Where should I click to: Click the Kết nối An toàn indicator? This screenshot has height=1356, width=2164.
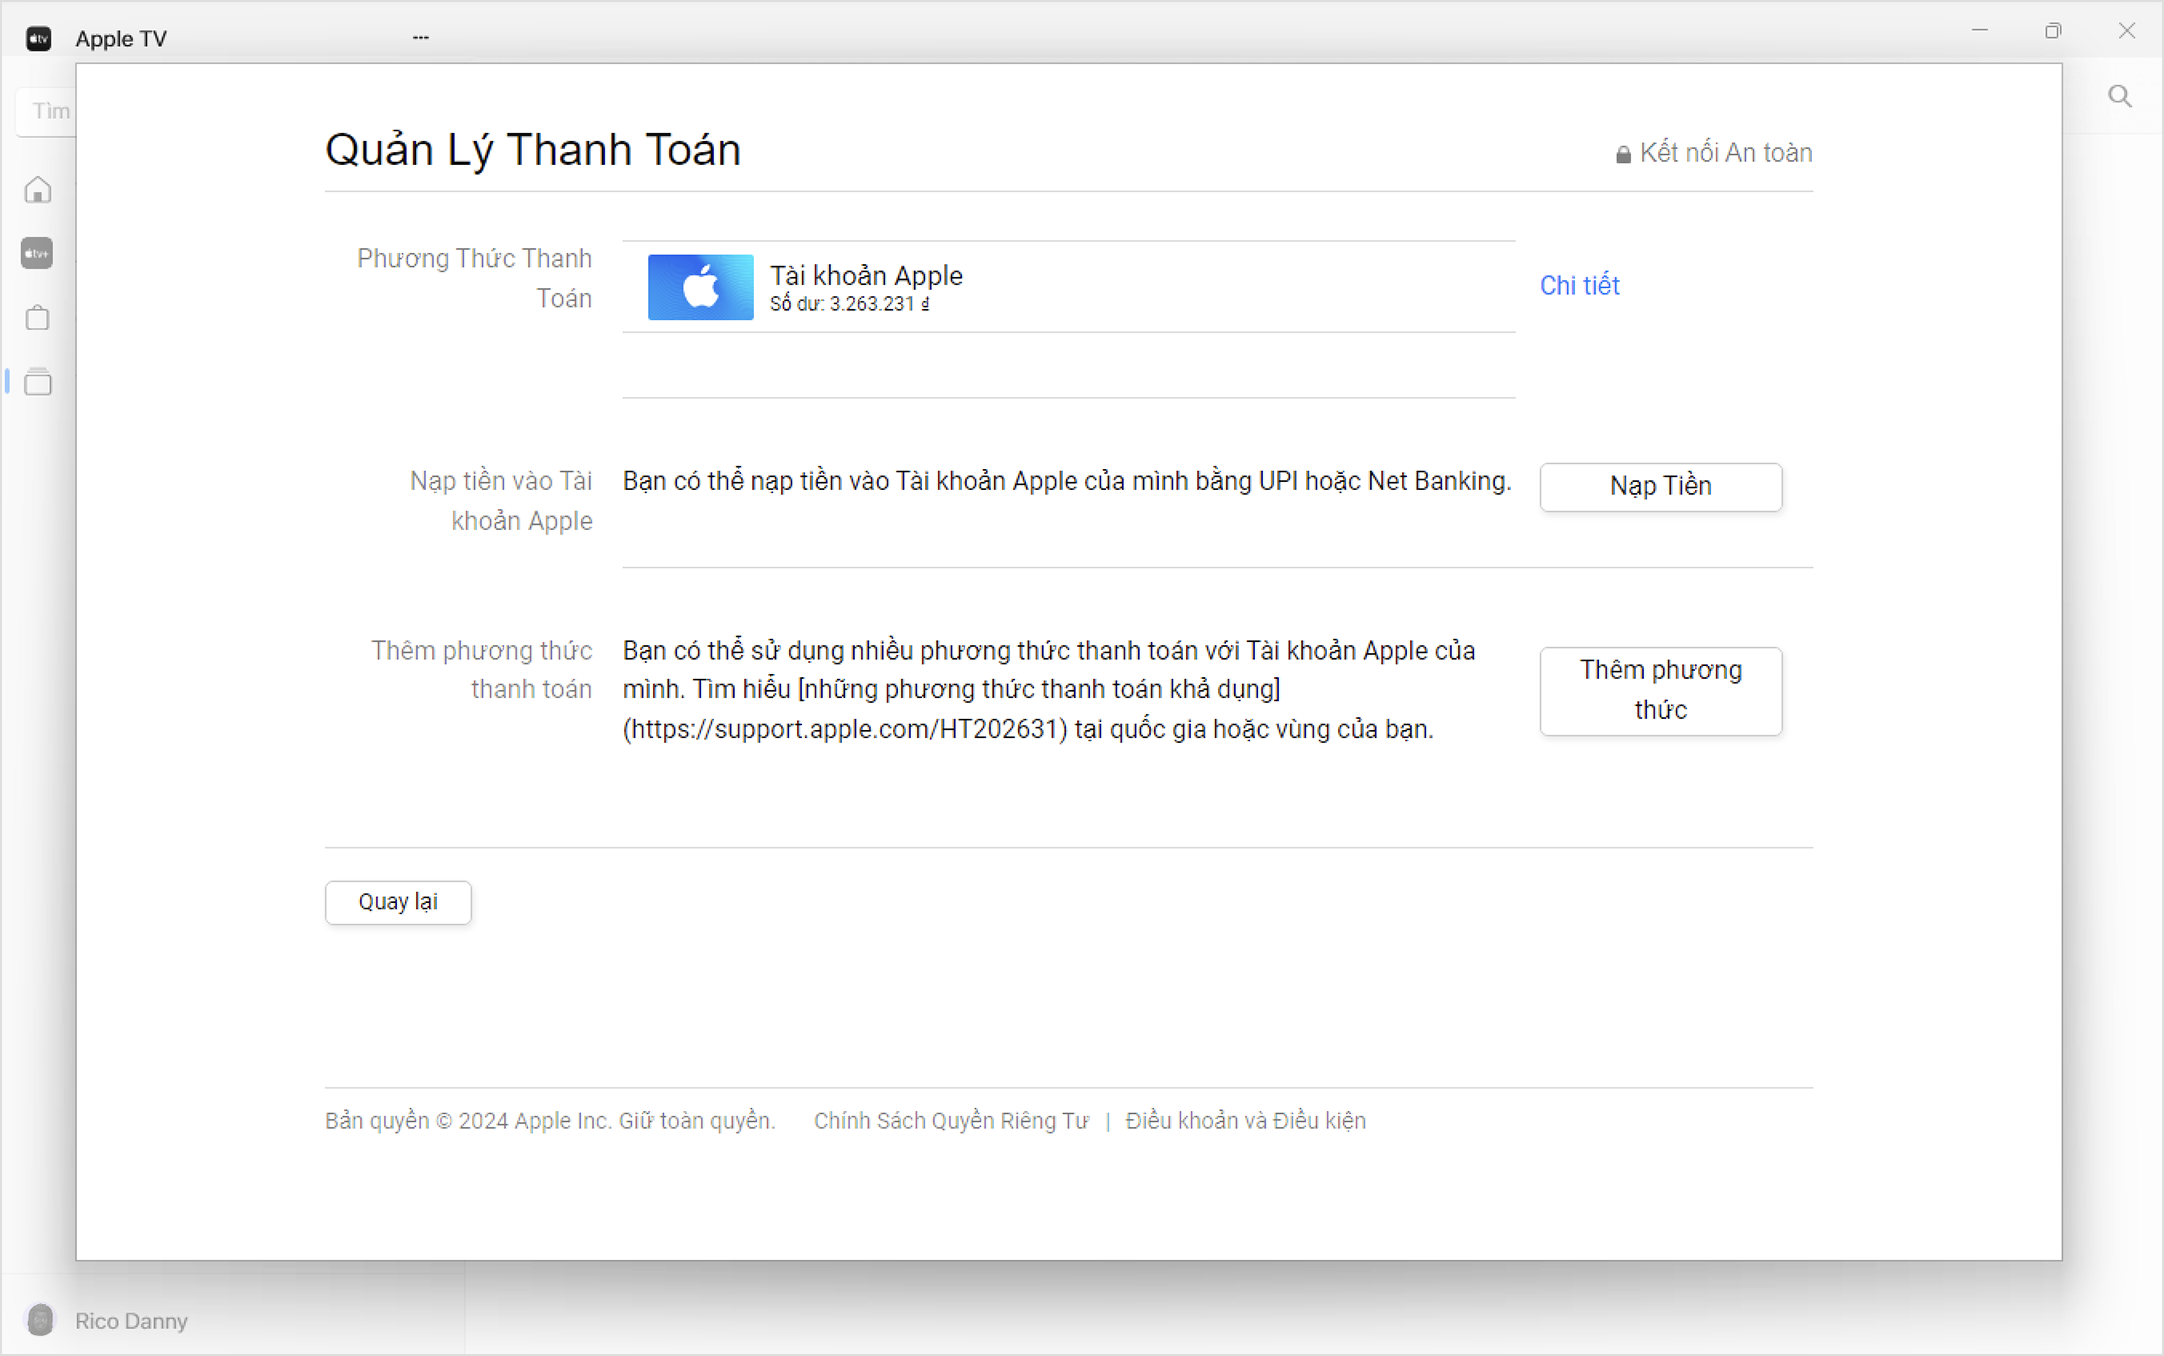pyautogui.click(x=1725, y=152)
